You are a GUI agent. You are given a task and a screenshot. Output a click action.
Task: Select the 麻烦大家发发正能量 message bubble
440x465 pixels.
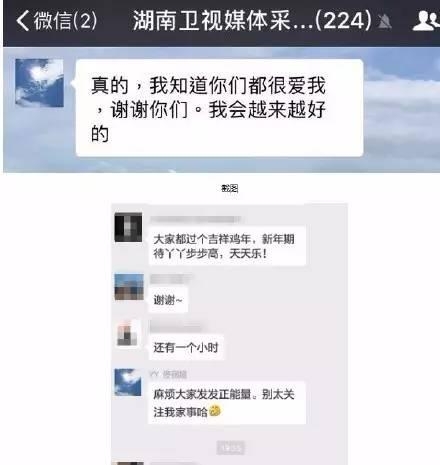tap(227, 403)
